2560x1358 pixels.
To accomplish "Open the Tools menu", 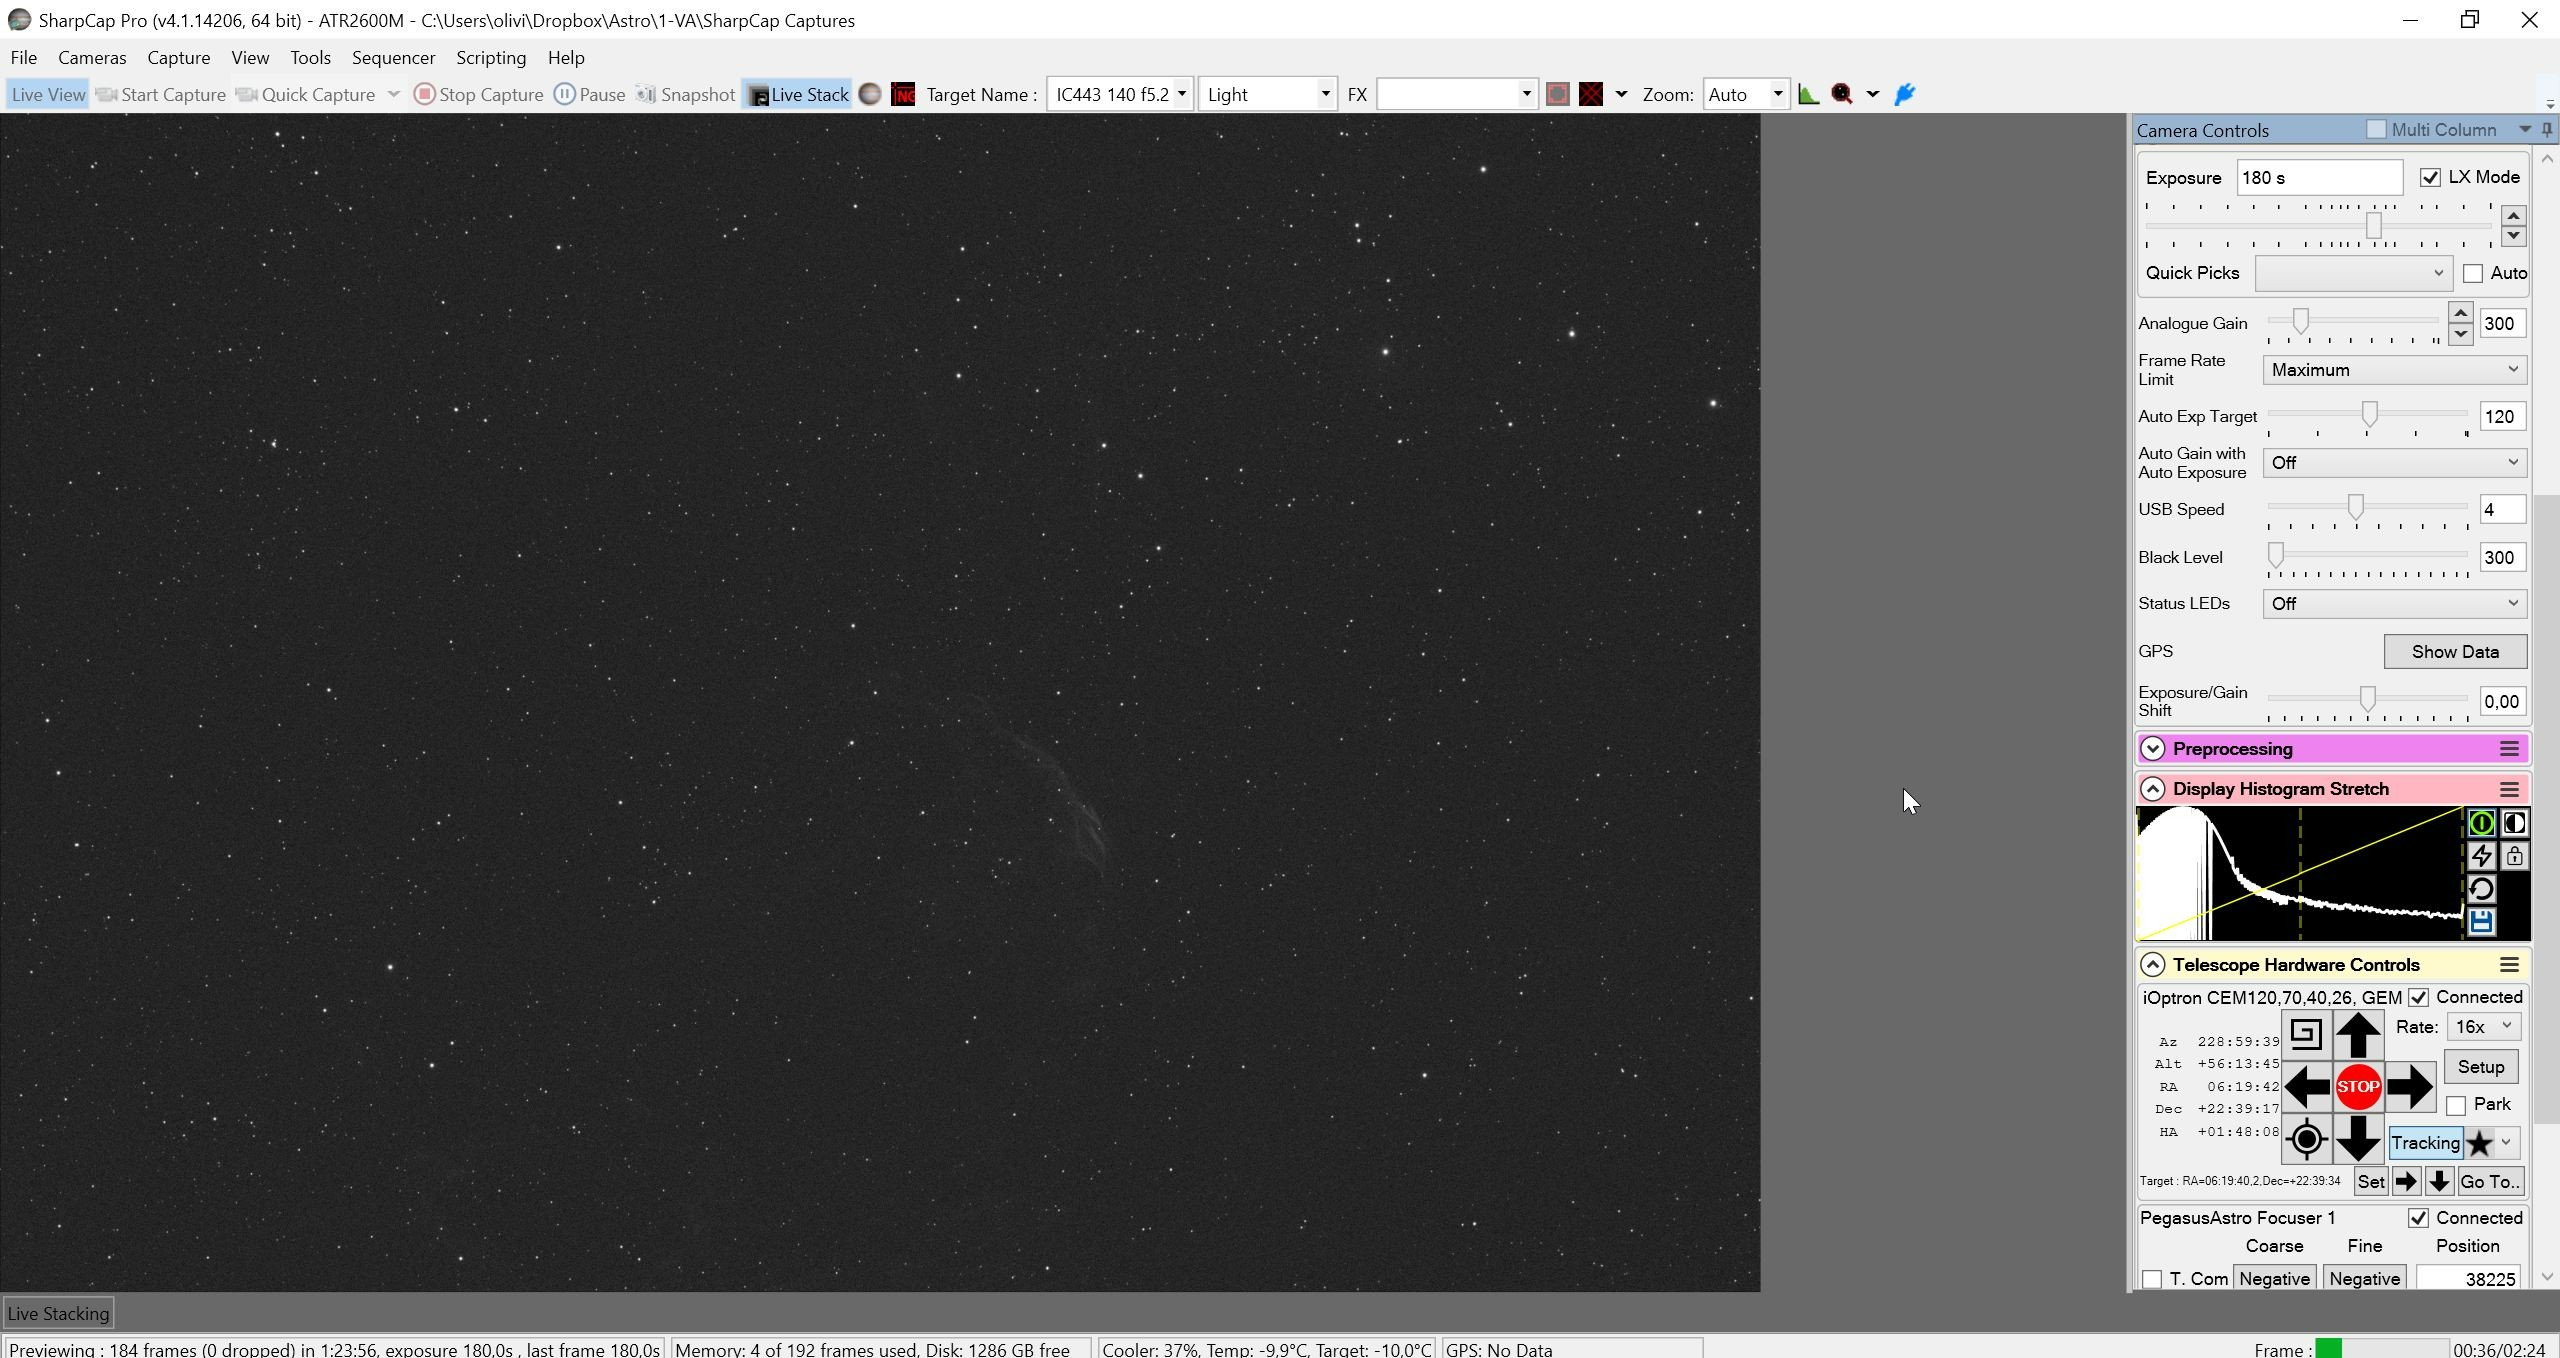I will pyautogui.click(x=310, y=58).
